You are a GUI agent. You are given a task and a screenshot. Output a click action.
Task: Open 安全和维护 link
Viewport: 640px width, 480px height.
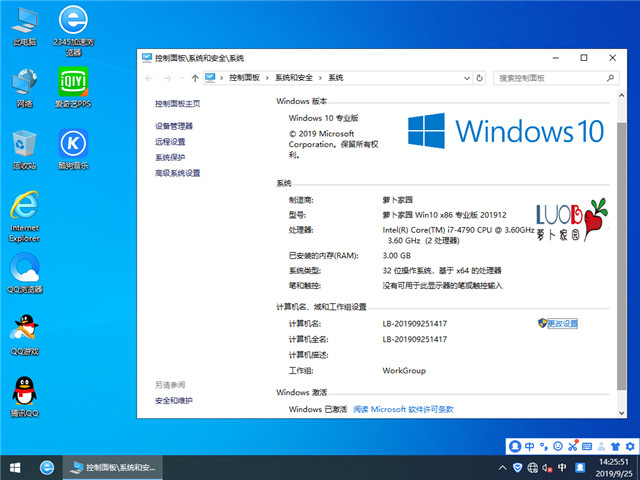pos(174,401)
